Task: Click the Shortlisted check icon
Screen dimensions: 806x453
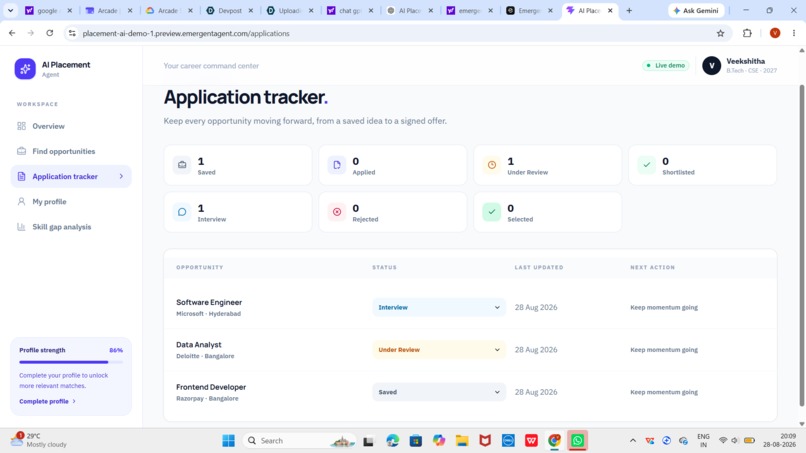Action: coord(647,165)
